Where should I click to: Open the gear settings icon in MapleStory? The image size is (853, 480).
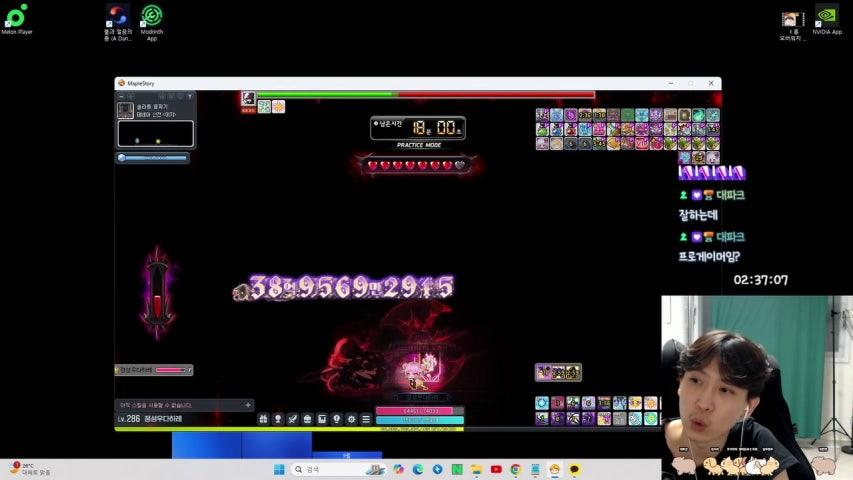click(351, 419)
